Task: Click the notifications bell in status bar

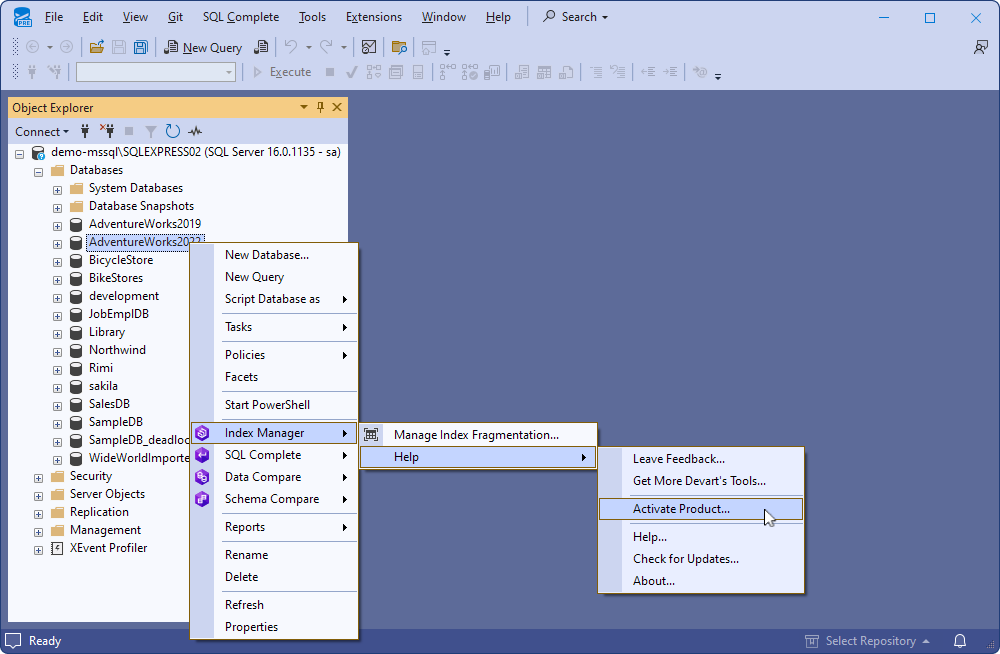Action: (x=960, y=641)
